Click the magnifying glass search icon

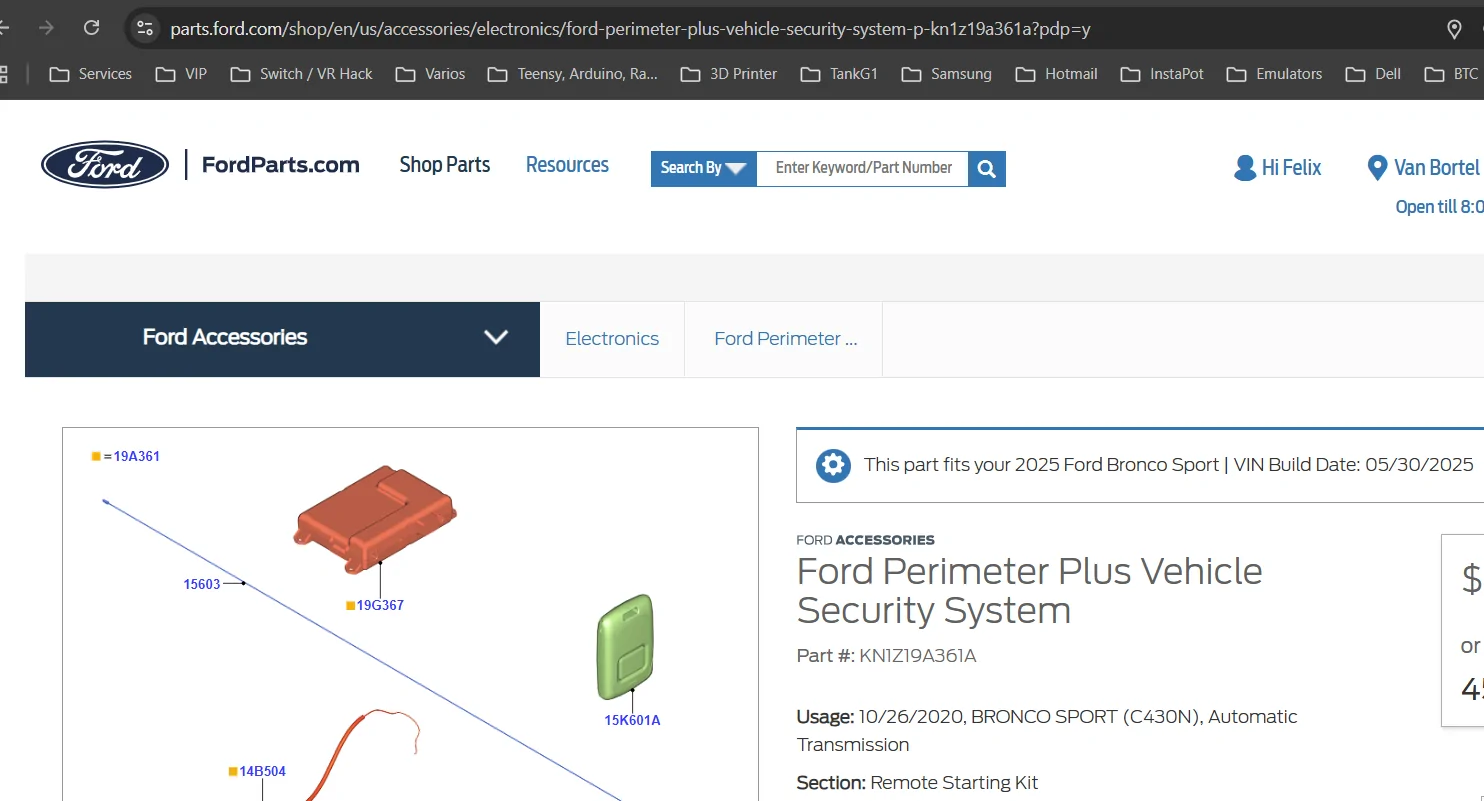coord(986,168)
